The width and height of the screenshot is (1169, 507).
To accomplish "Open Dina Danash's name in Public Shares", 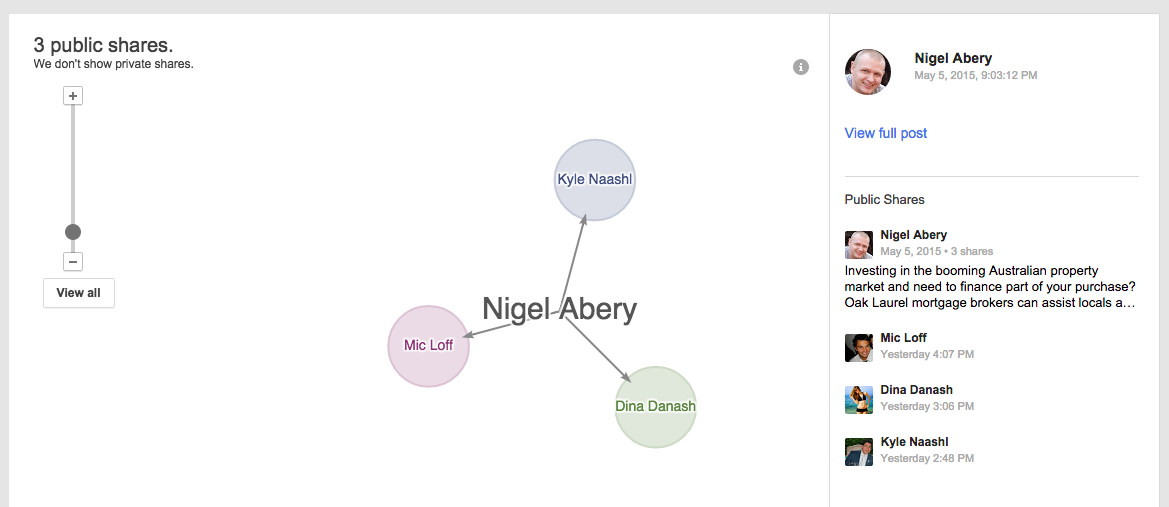I will [916, 390].
